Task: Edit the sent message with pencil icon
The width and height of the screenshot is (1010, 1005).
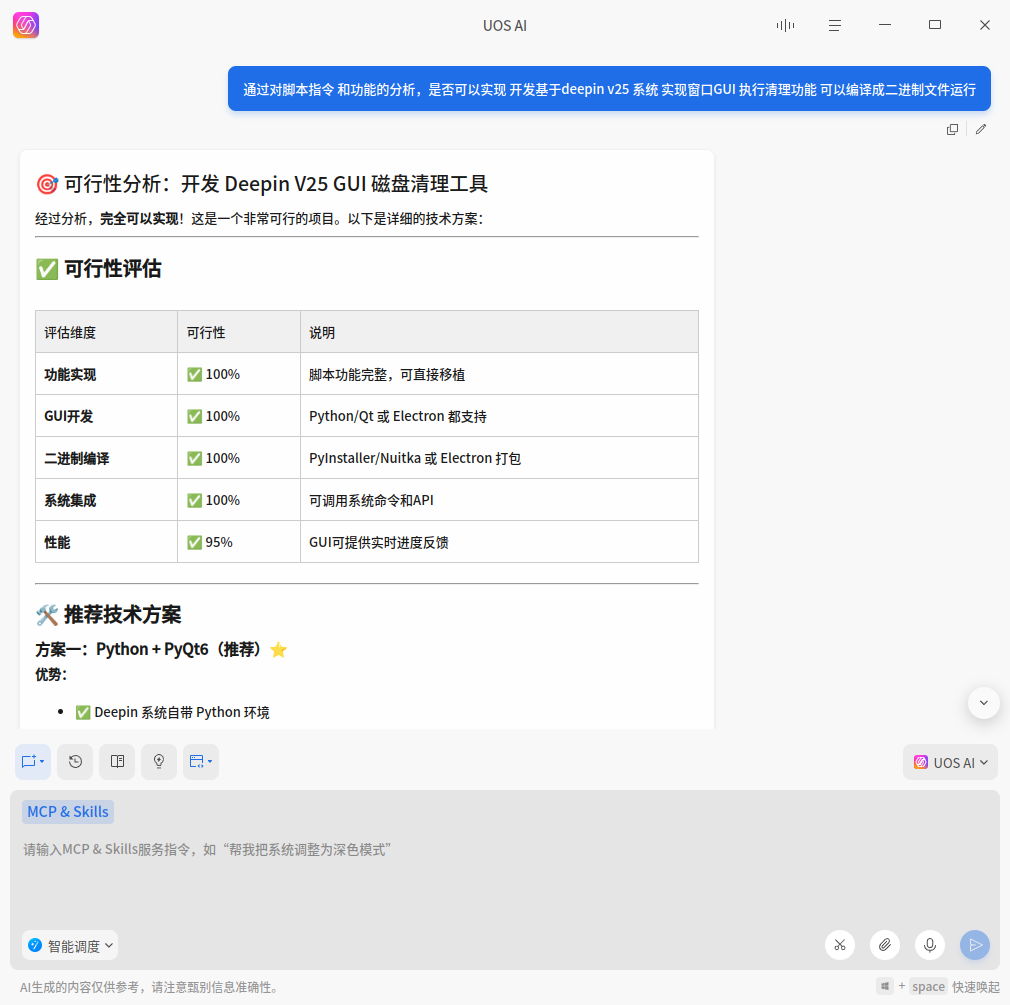Action: coord(981,129)
